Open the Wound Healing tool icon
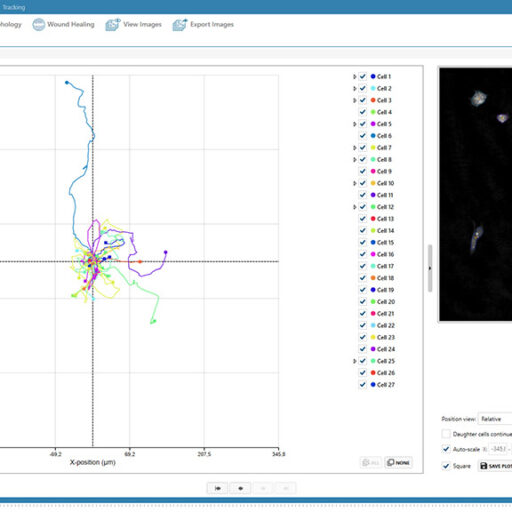 pos(39,25)
